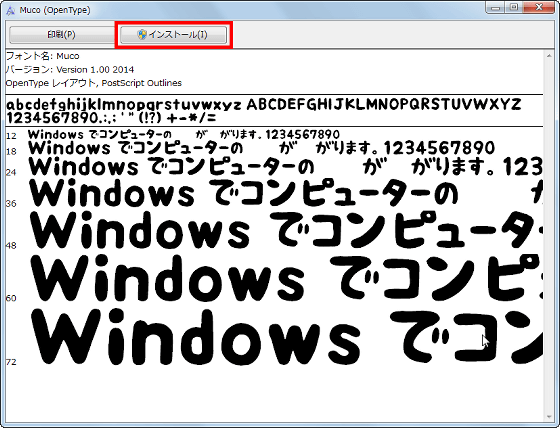Click the 1234567890 digits and symbols sample line
Viewport: 560px width, 428px height.
point(111,118)
